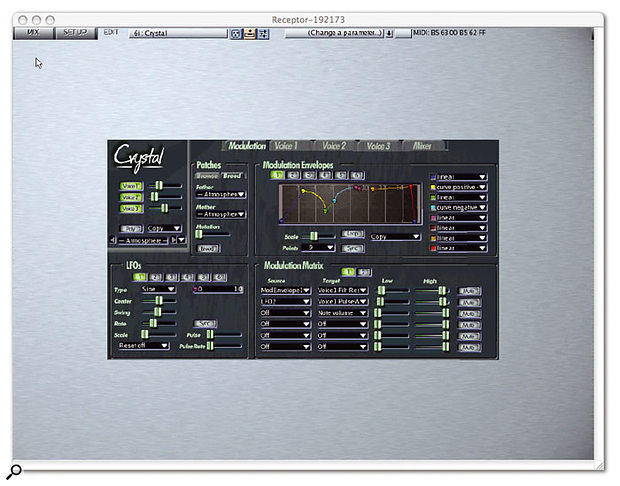The height and width of the screenshot is (486, 620).
Task: Switch to Modulation Matrix page 2
Action: (364, 272)
